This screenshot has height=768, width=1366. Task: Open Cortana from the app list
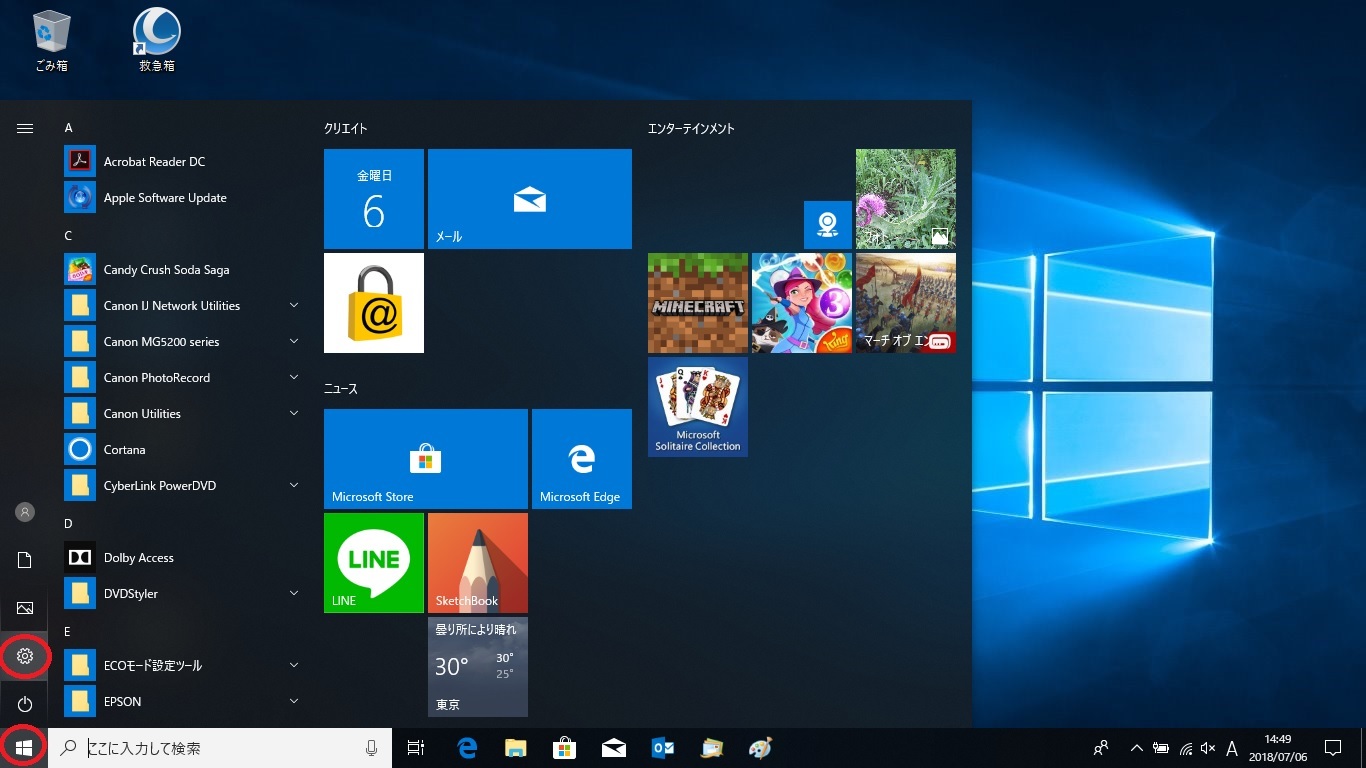point(182,450)
